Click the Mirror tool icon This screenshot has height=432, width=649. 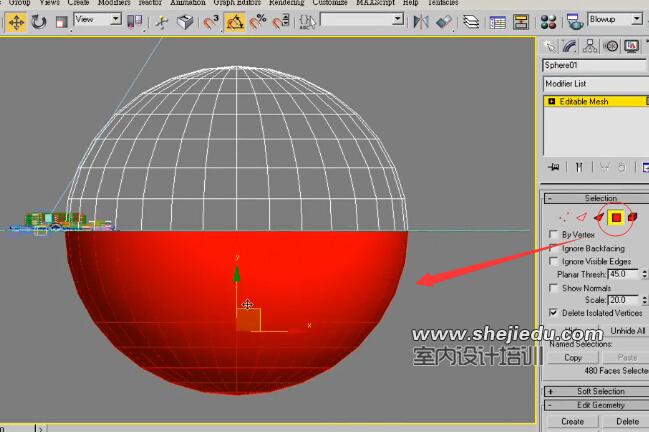421,22
